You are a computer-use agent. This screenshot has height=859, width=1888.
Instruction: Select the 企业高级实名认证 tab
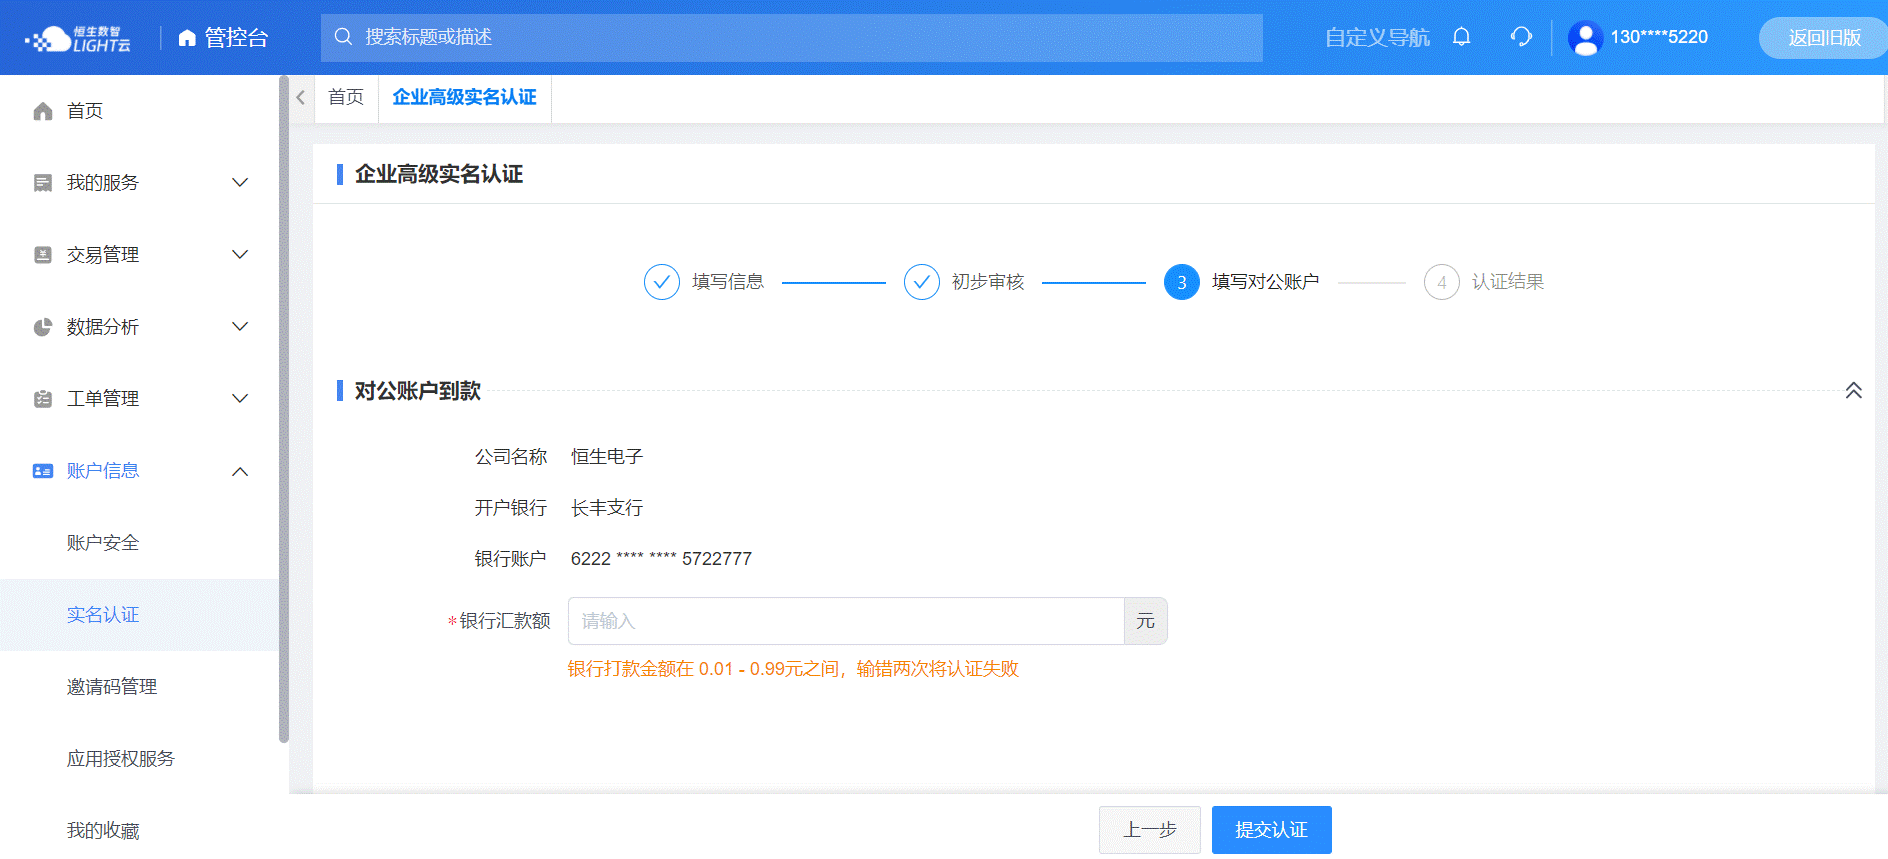pos(464,98)
